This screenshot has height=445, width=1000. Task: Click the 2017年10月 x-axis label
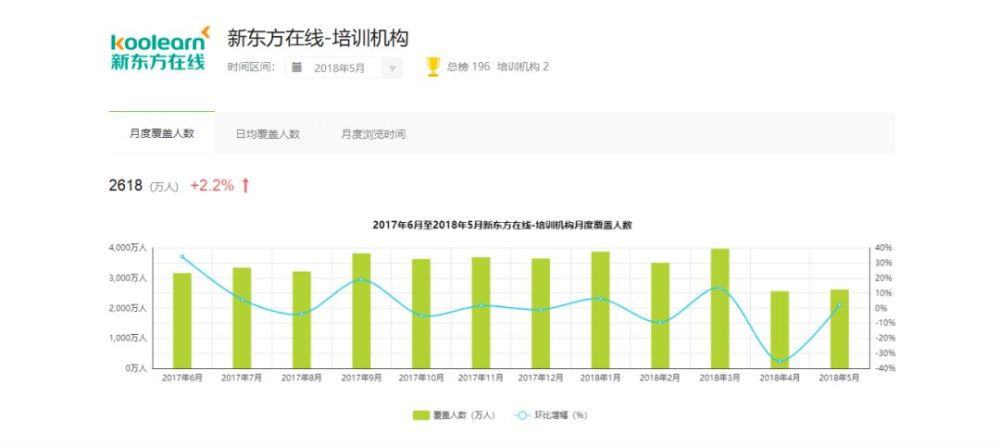click(421, 378)
